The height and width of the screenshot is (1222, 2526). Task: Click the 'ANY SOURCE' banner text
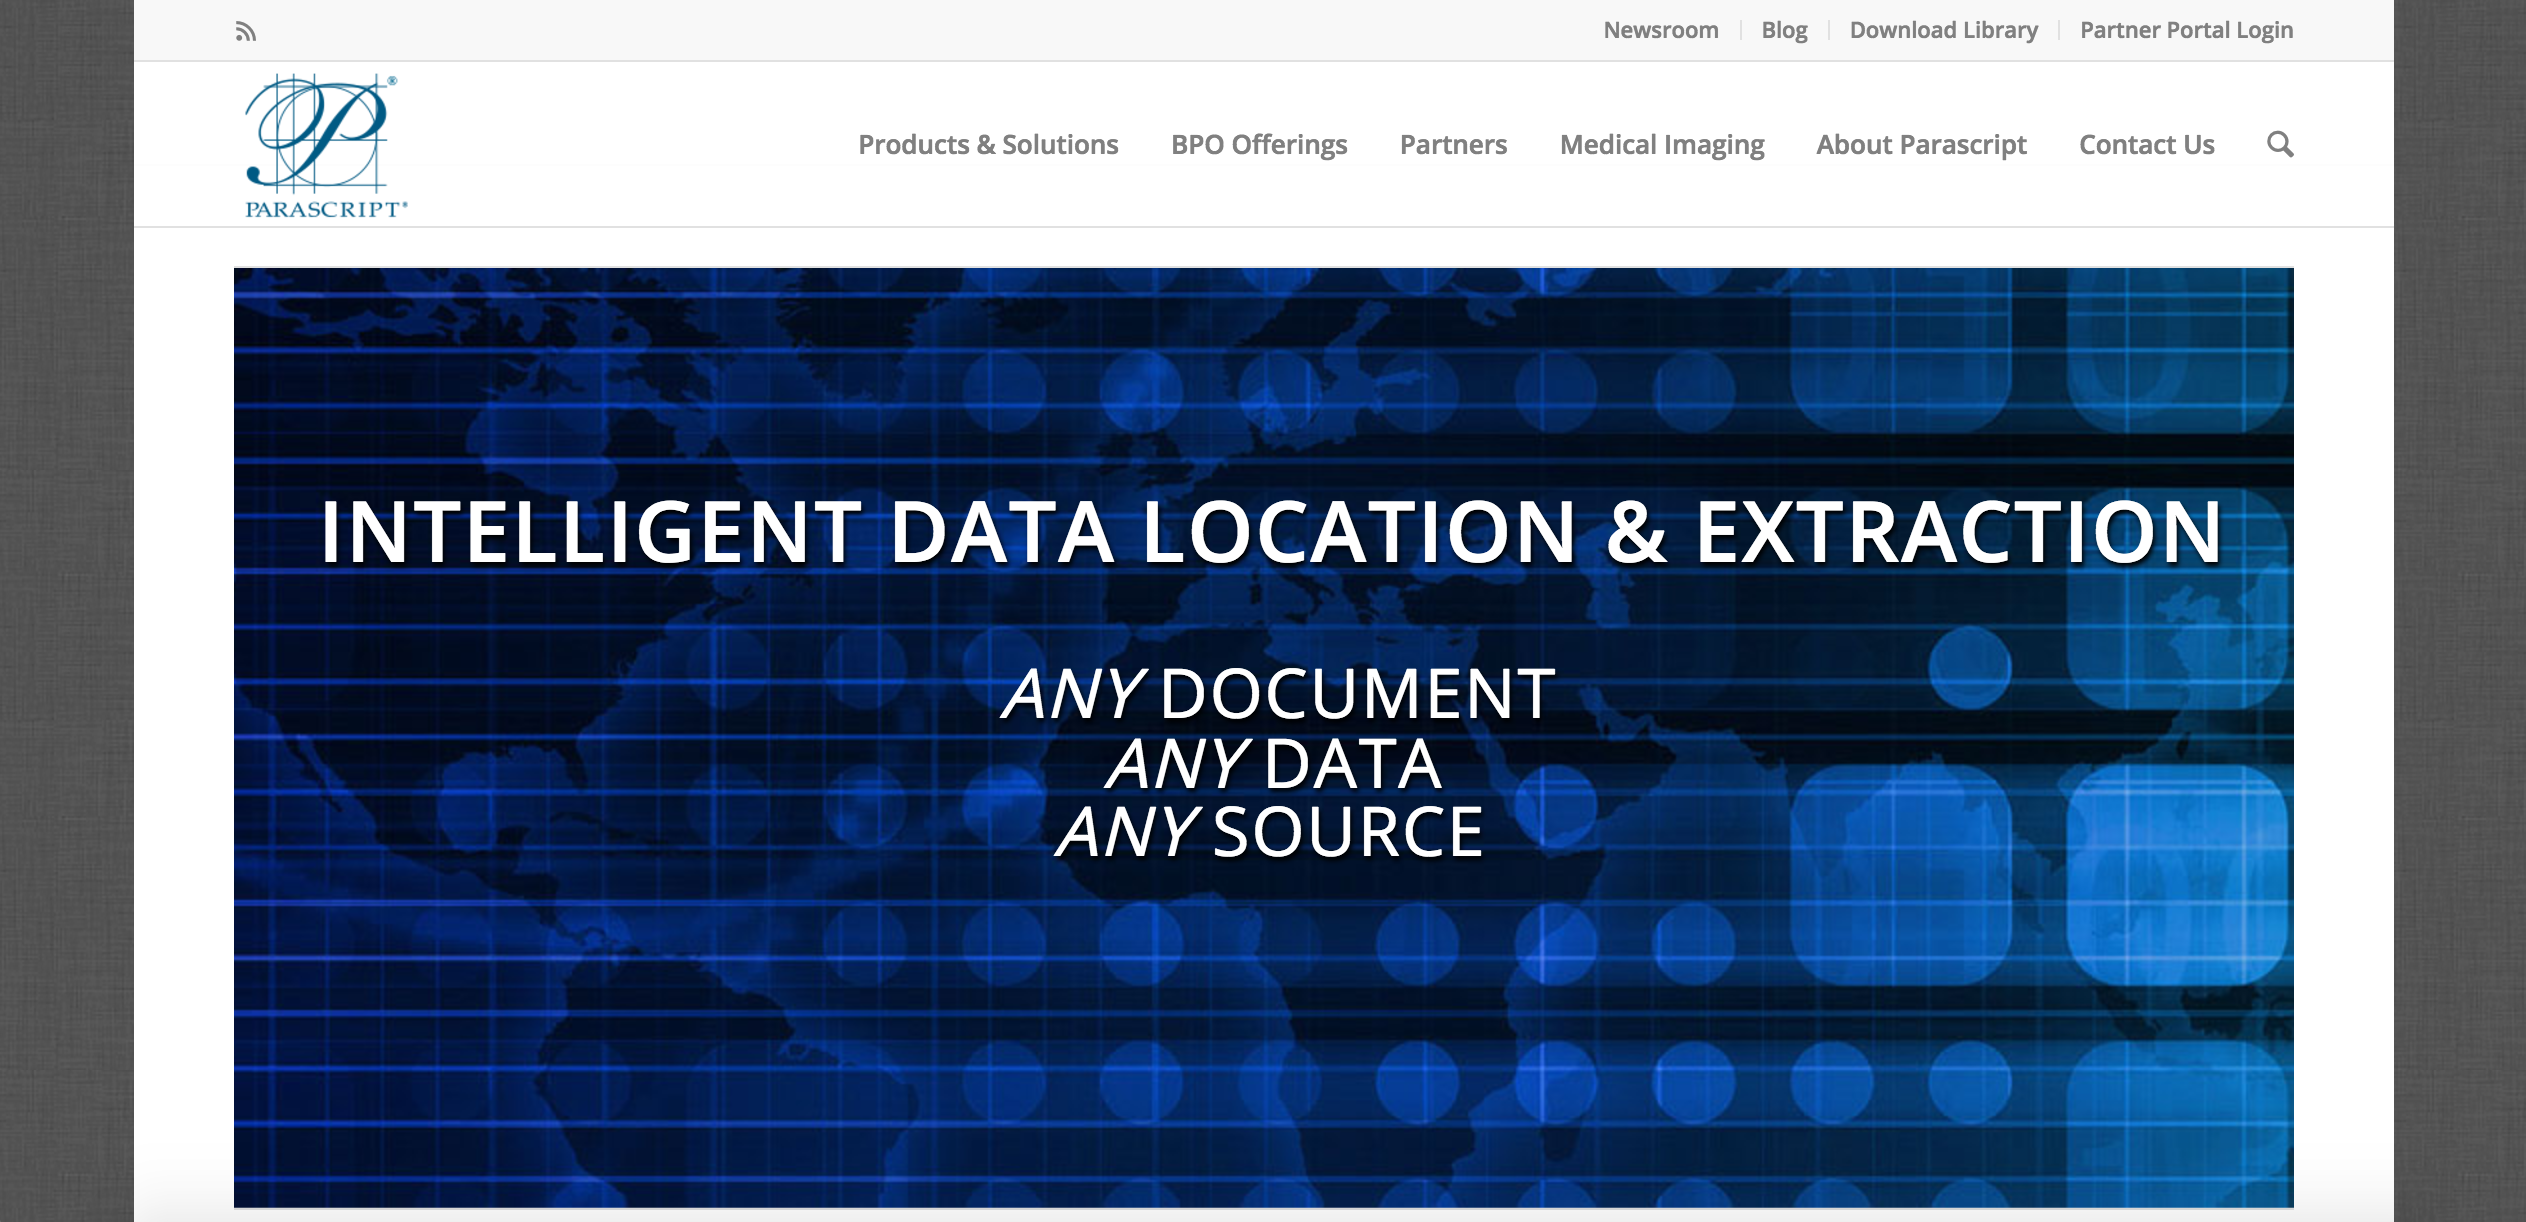tap(1270, 832)
